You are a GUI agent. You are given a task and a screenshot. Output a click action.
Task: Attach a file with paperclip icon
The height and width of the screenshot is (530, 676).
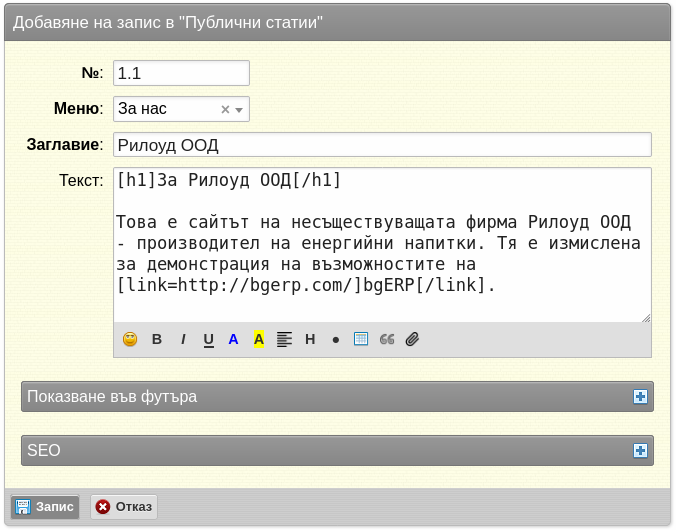(x=413, y=339)
